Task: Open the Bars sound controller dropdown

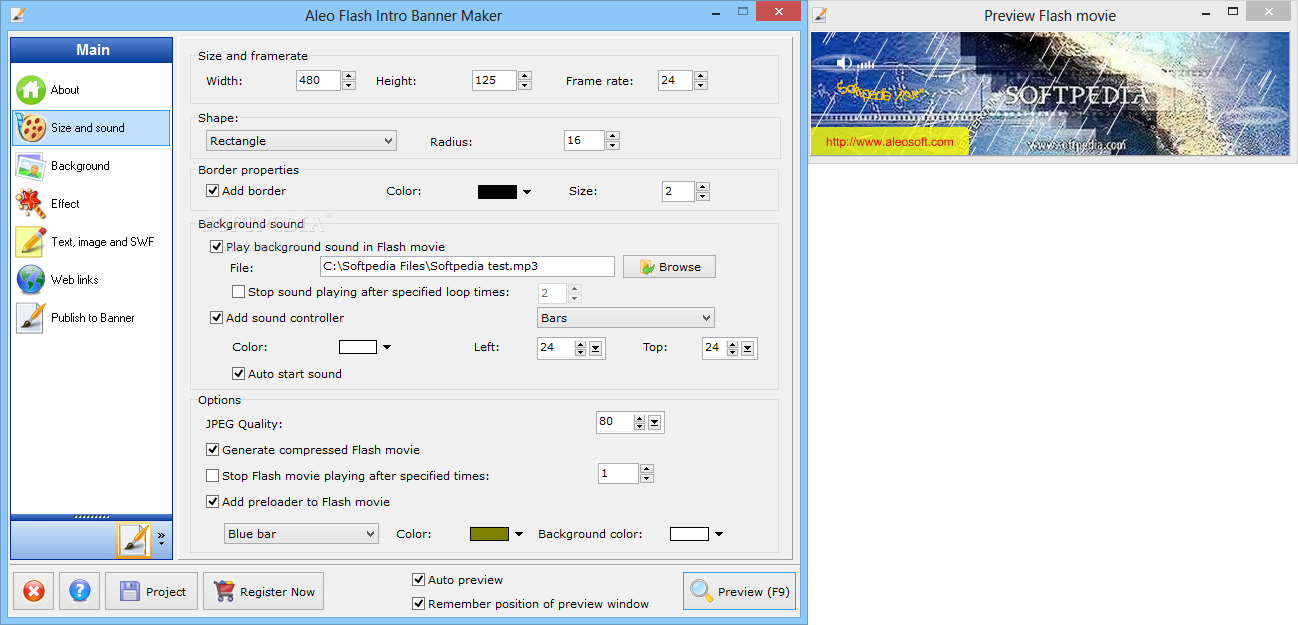Action: click(x=626, y=318)
